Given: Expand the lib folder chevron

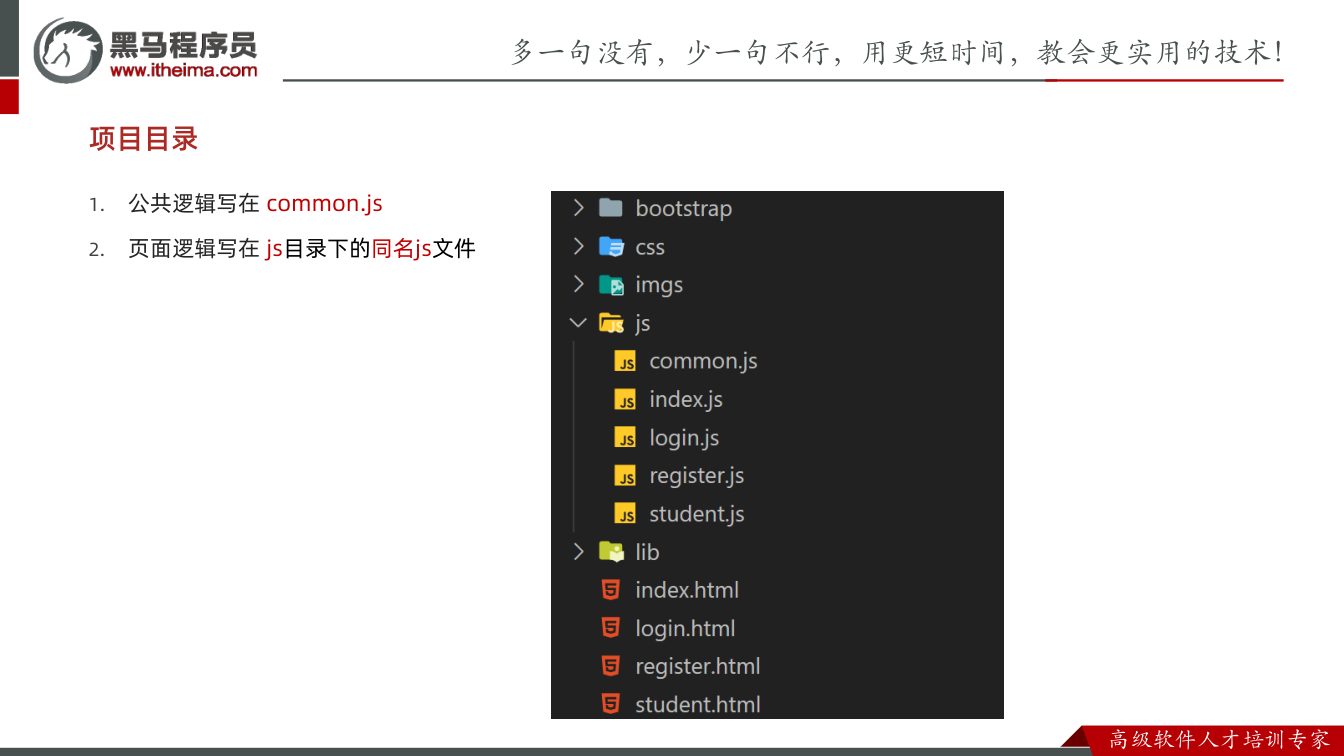Looking at the screenshot, I should click(x=578, y=551).
